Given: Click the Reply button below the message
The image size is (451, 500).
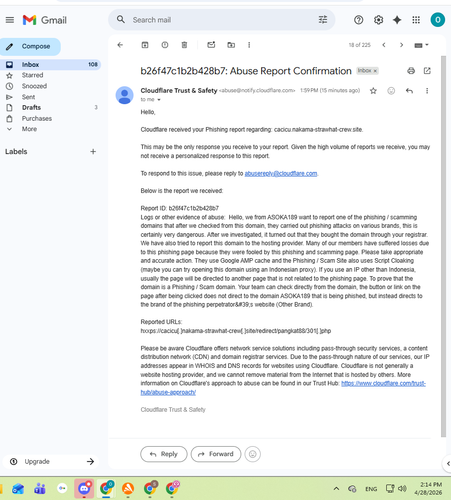Looking at the screenshot, I should pyautogui.click(x=164, y=454).
